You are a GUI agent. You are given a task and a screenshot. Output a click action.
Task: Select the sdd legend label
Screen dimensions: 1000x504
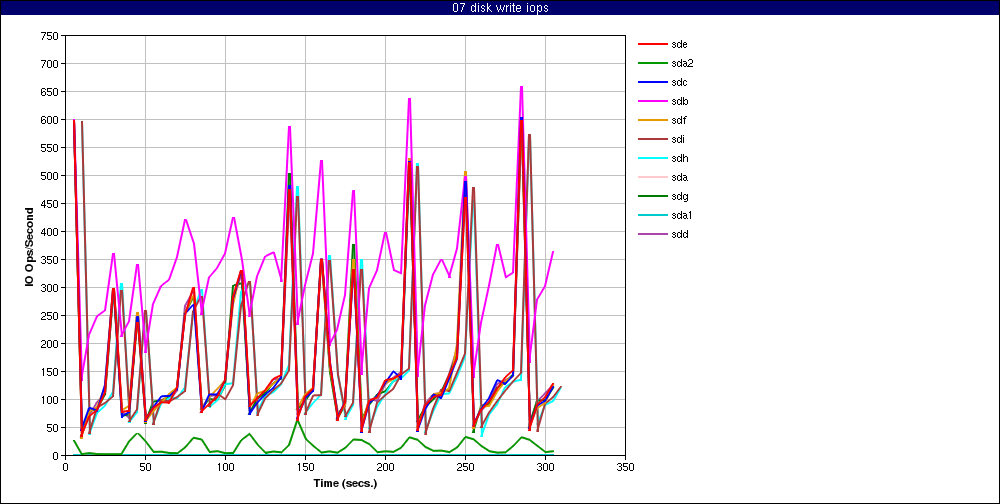680,235
